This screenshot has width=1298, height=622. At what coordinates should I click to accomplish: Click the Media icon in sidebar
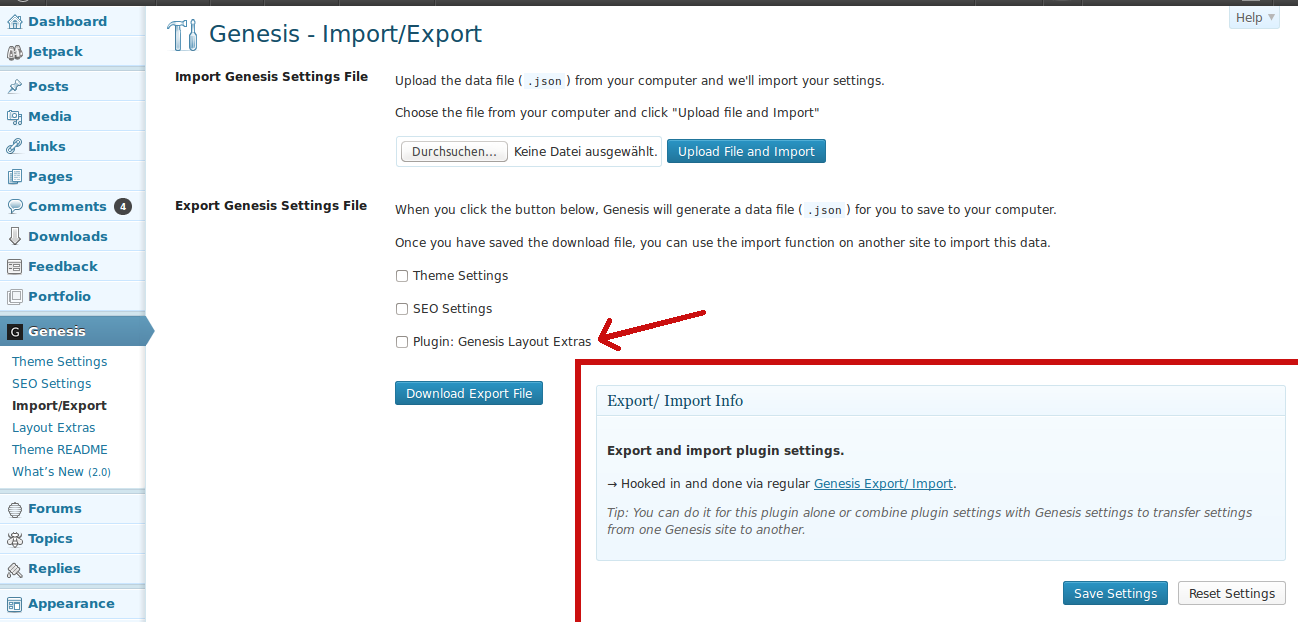(14, 116)
